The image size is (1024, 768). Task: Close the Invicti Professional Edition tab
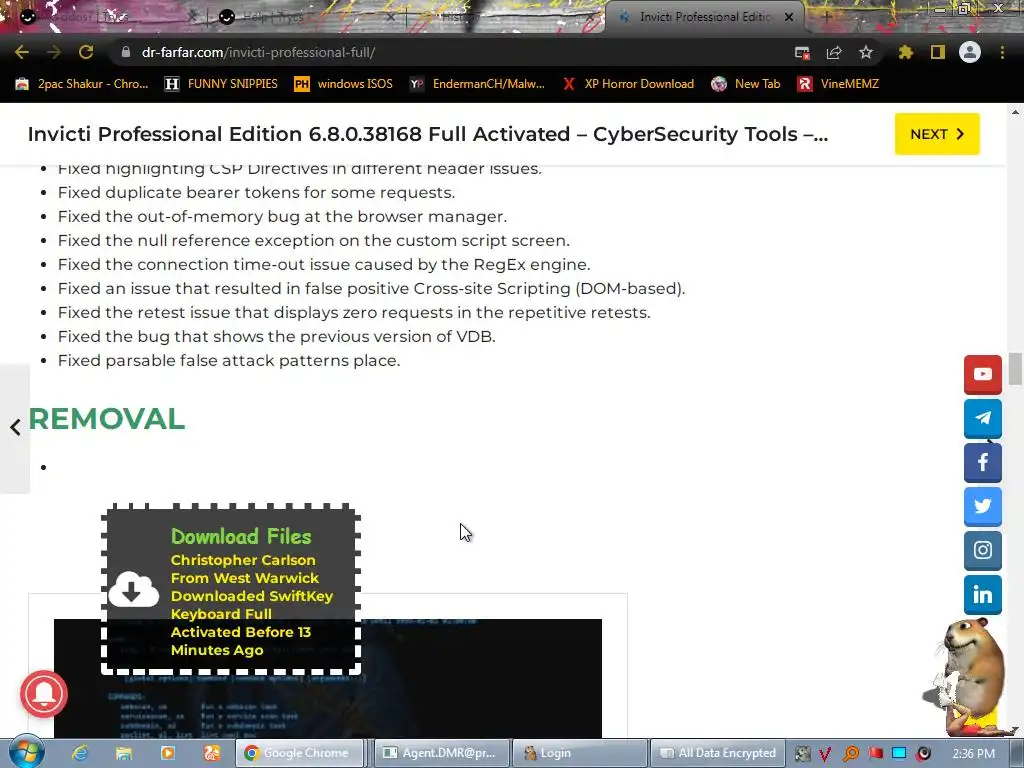pyautogui.click(x=789, y=17)
